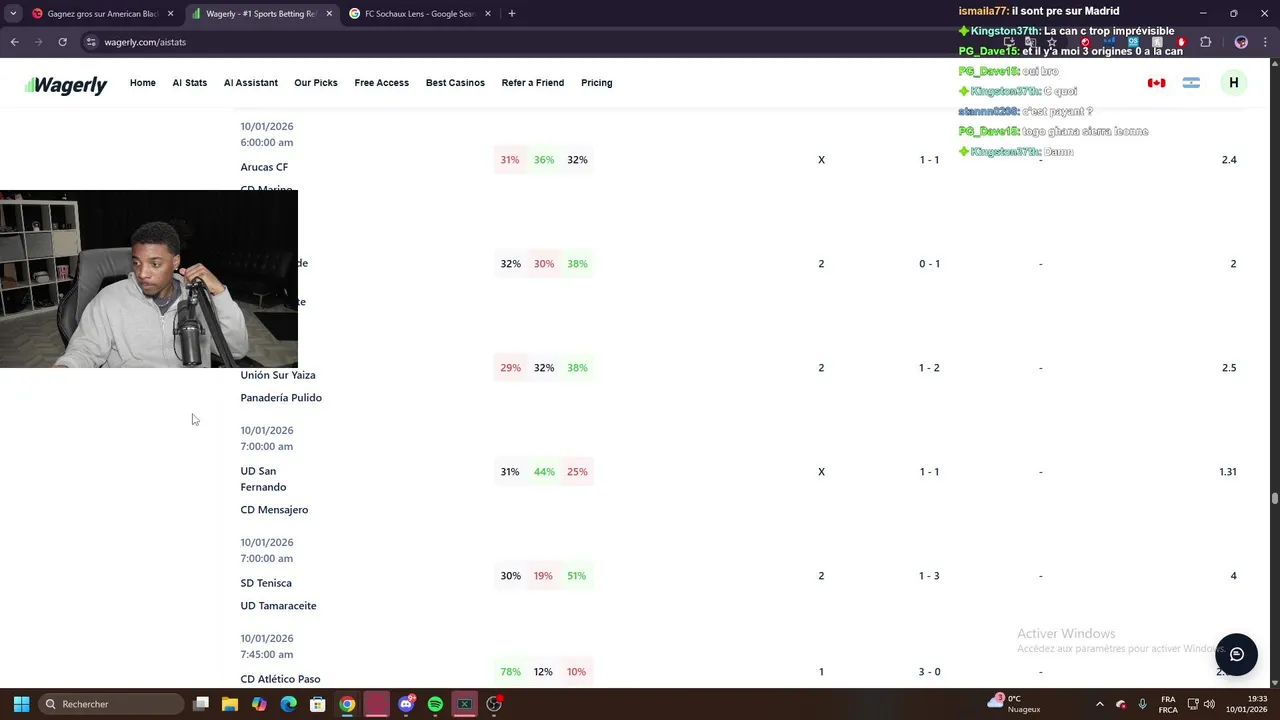
Task: Close the Wagerly tab
Action: [328, 14]
